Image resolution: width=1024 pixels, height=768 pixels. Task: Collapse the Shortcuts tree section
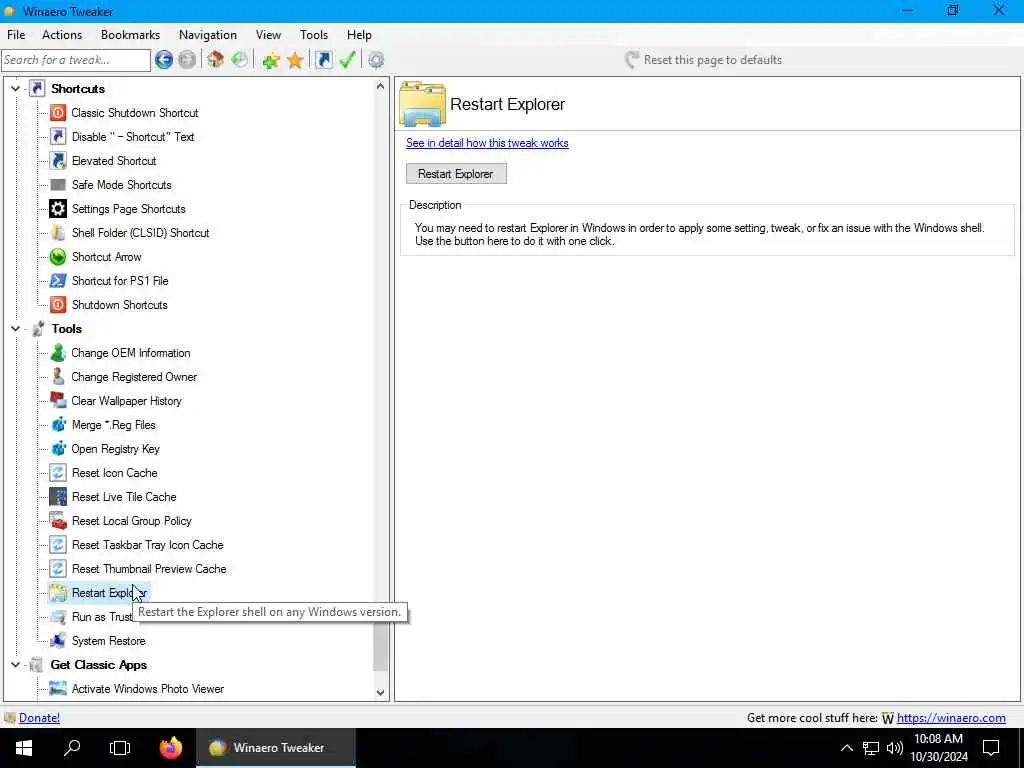point(16,89)
